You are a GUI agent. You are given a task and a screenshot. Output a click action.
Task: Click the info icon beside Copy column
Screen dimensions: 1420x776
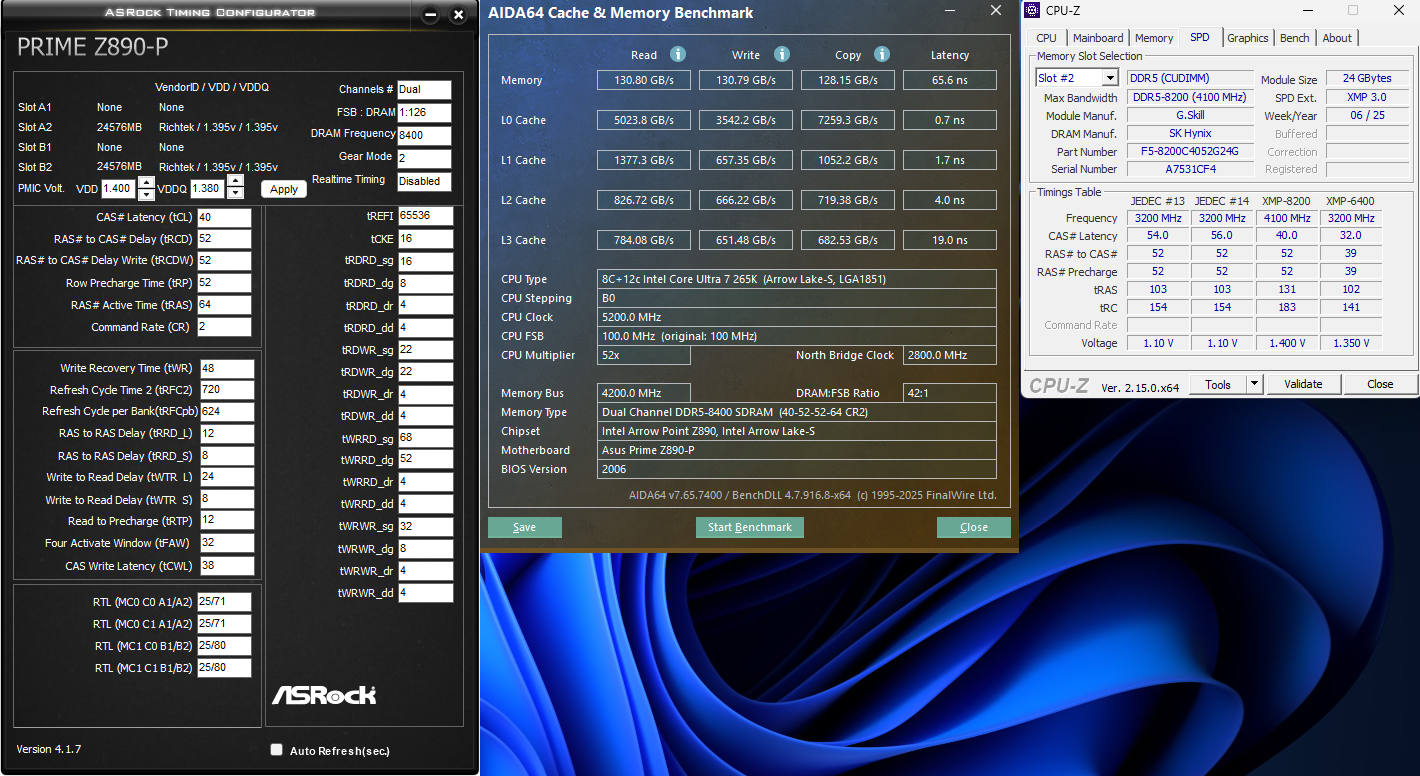pyautogui.click(x=882, y=54)
